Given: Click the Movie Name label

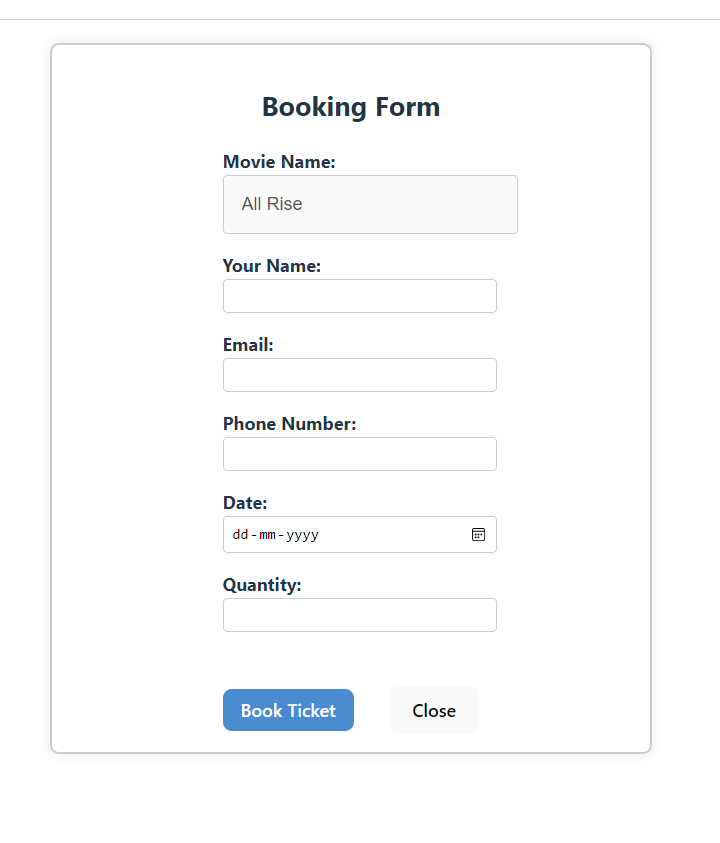Looking at the screenshot, I should [279, 162].
